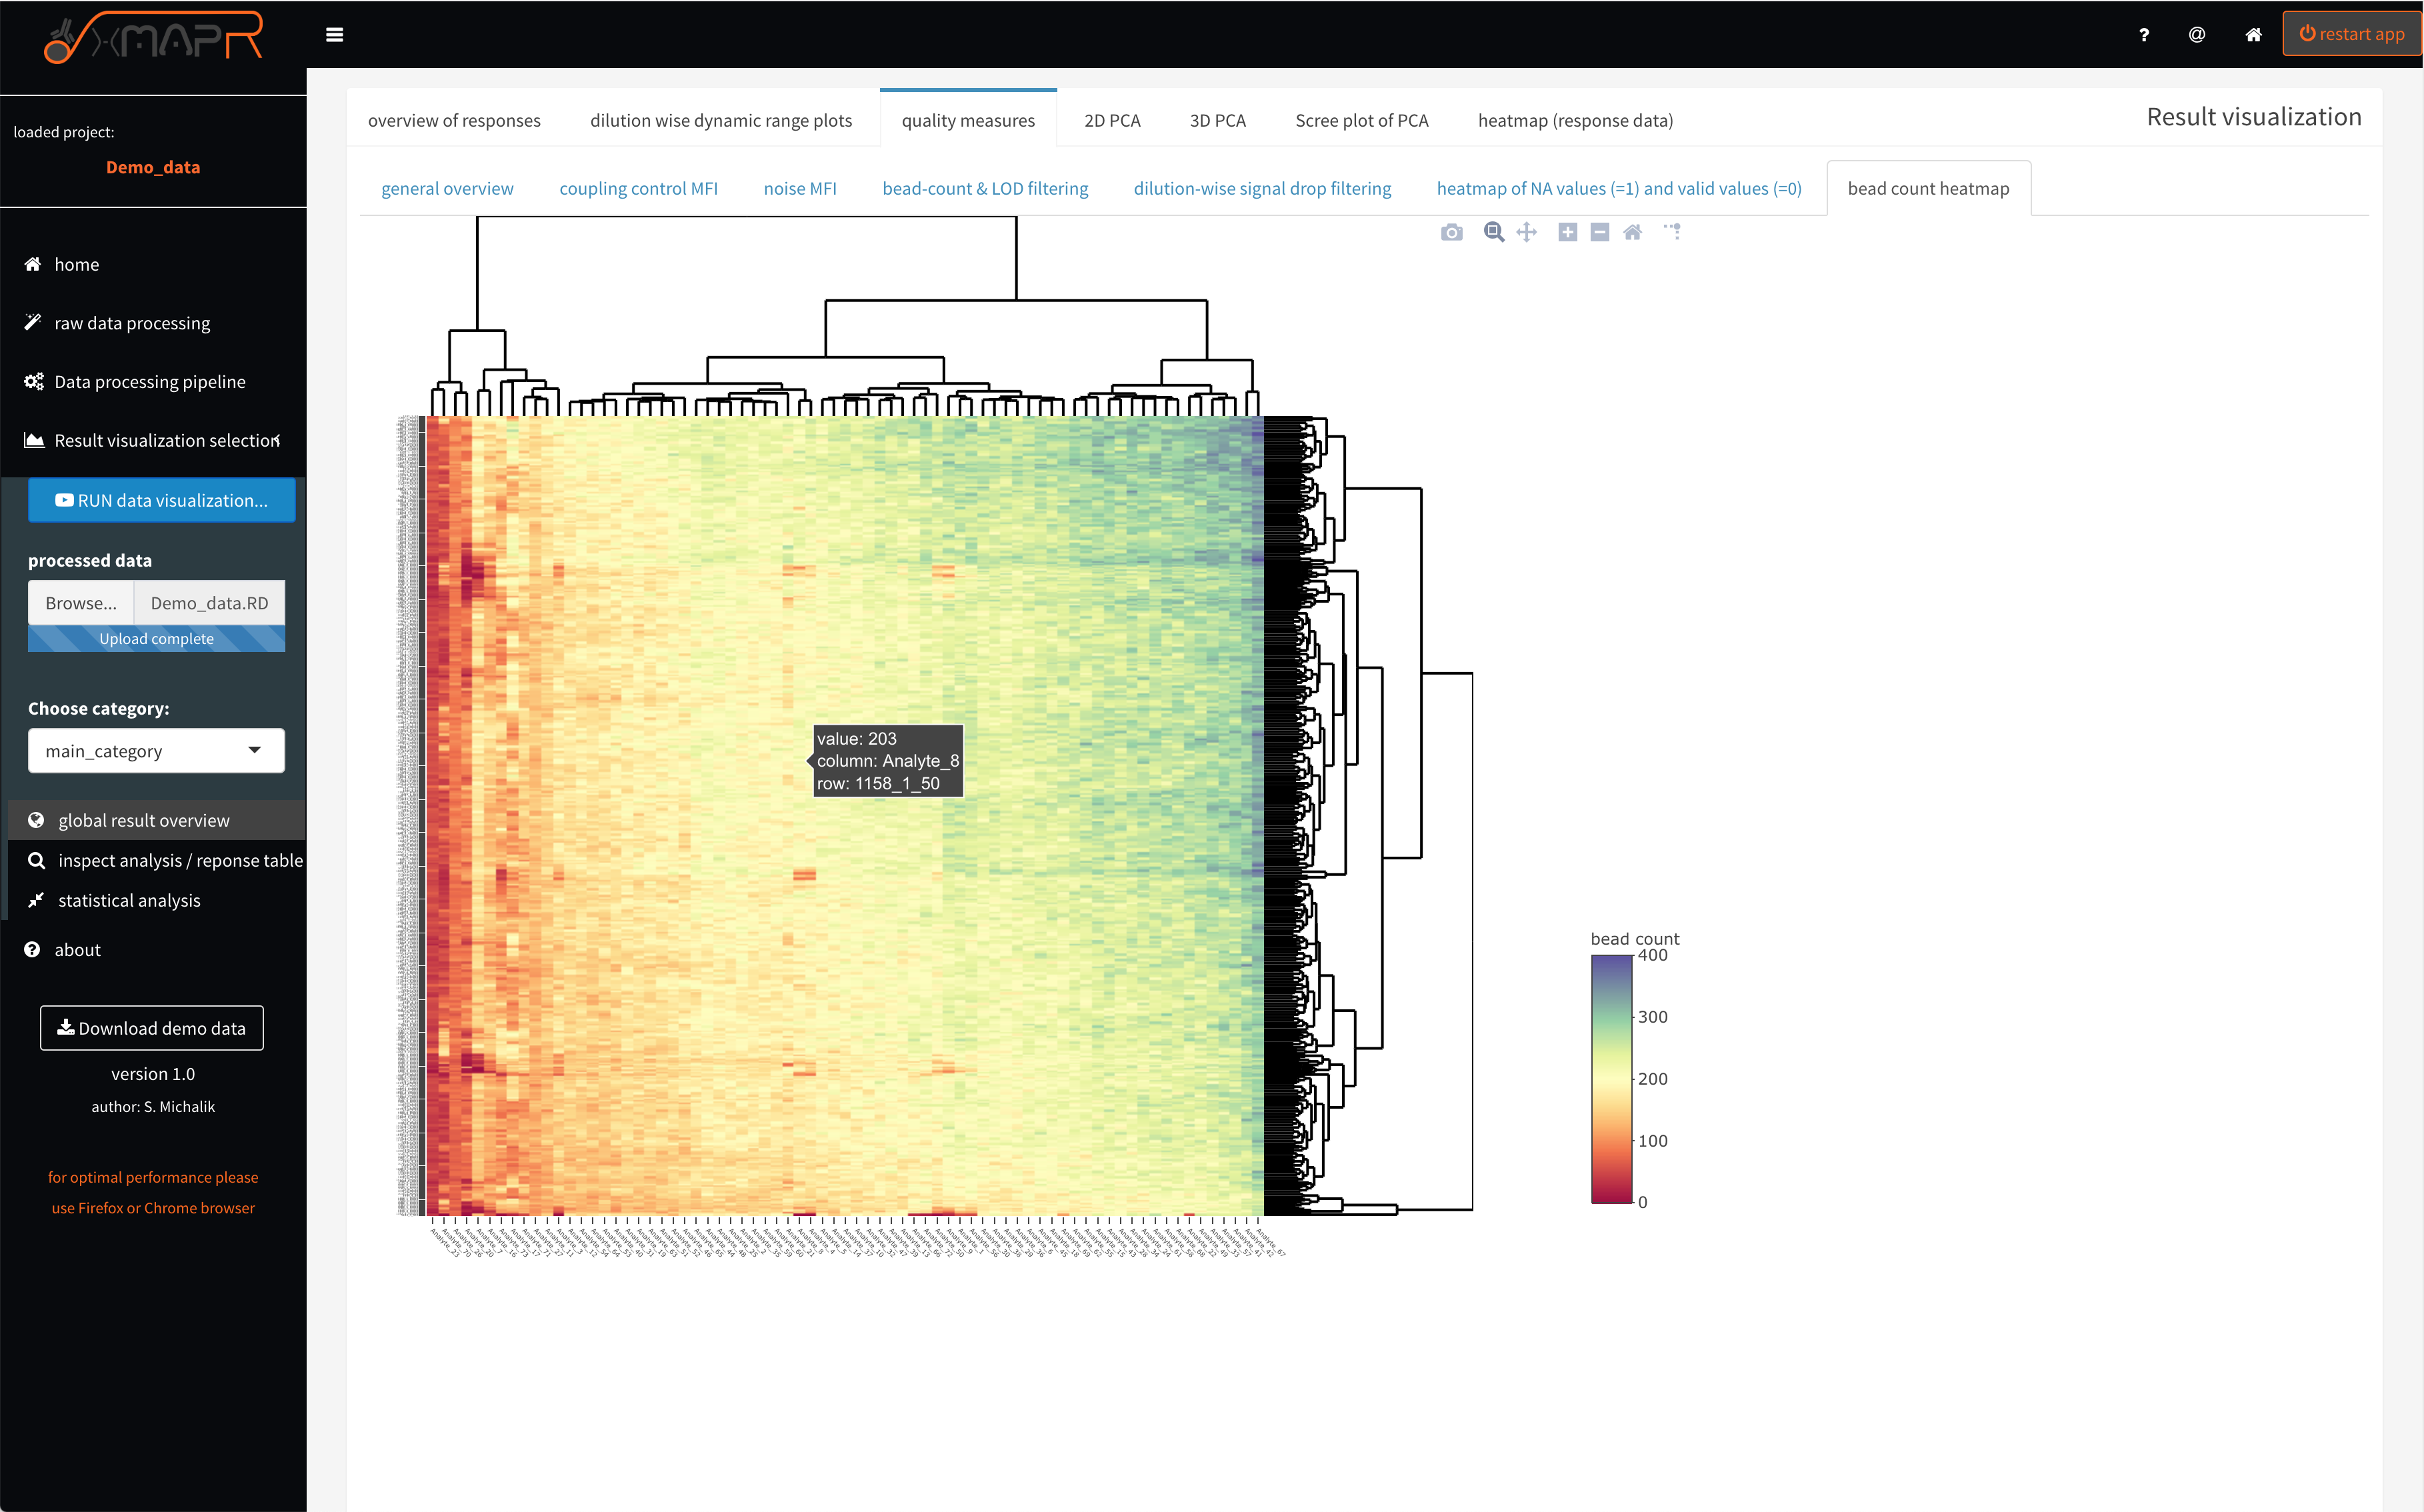
Task: Click the camera icon to download plot image
Action: tap(1451, 232)
